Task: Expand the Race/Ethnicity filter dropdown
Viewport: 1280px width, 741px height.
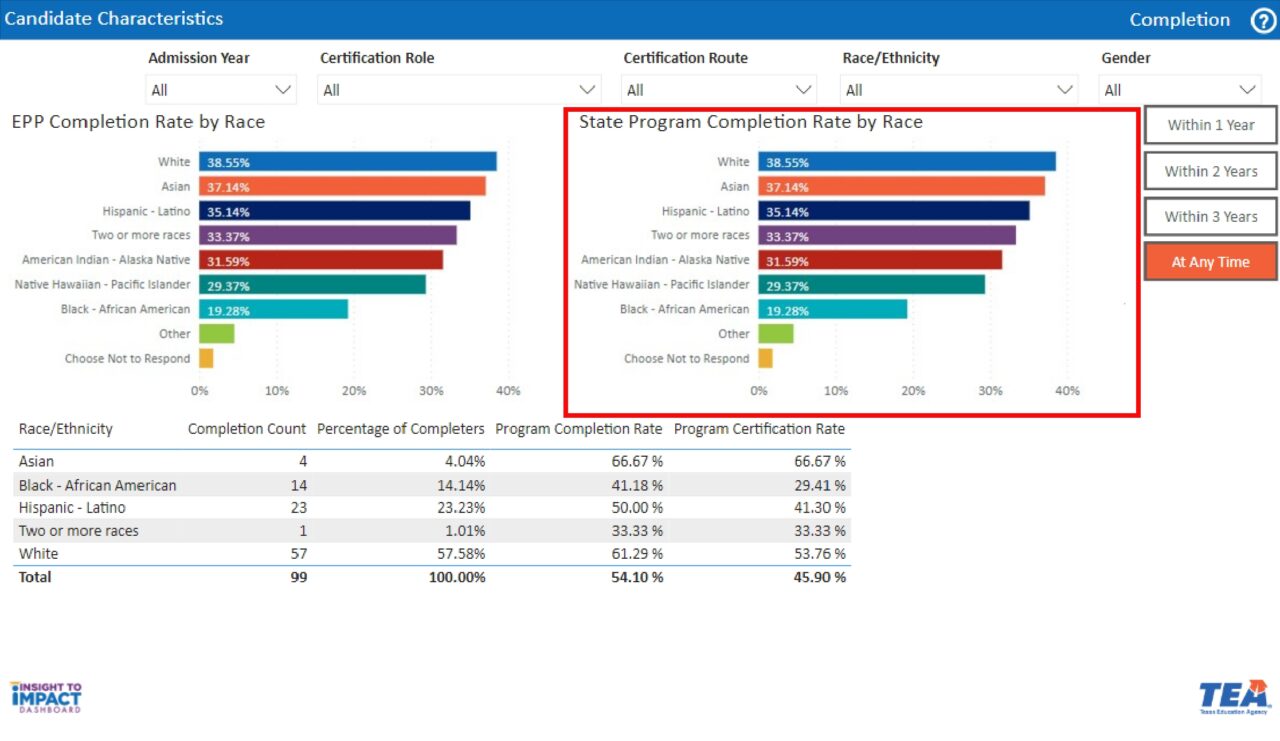Action: tap(959, 90)
